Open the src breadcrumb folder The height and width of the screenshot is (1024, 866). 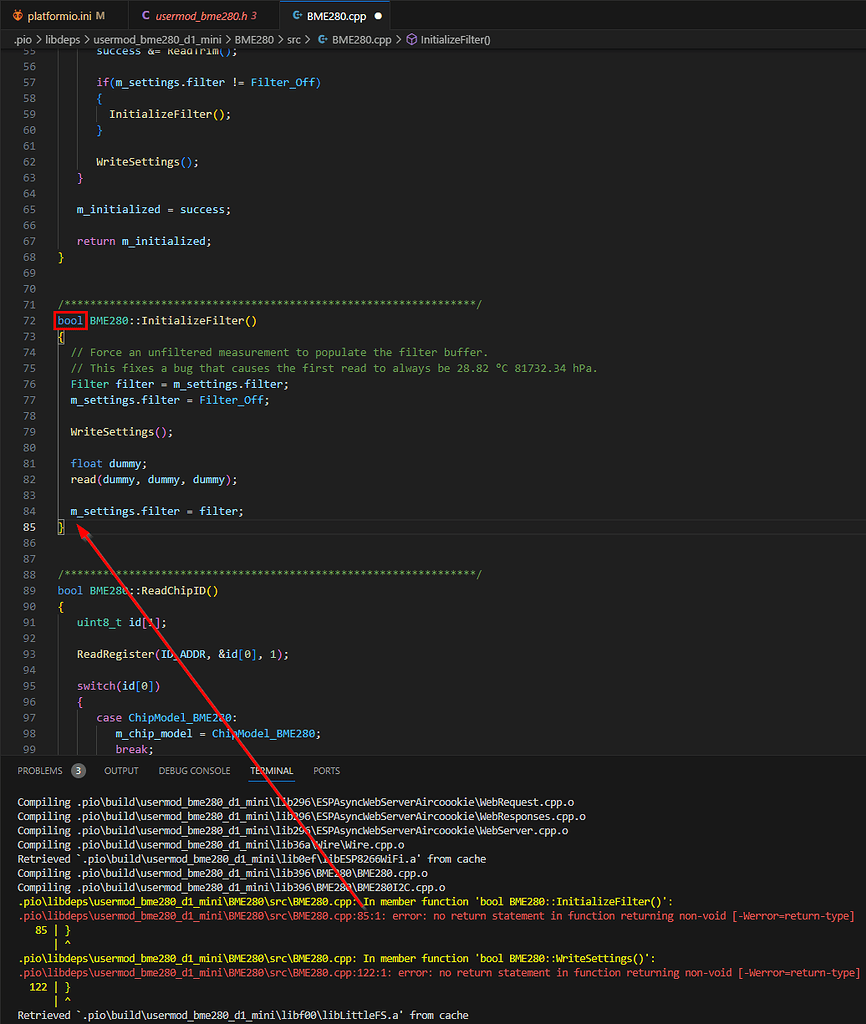click(x=294, y=40)
